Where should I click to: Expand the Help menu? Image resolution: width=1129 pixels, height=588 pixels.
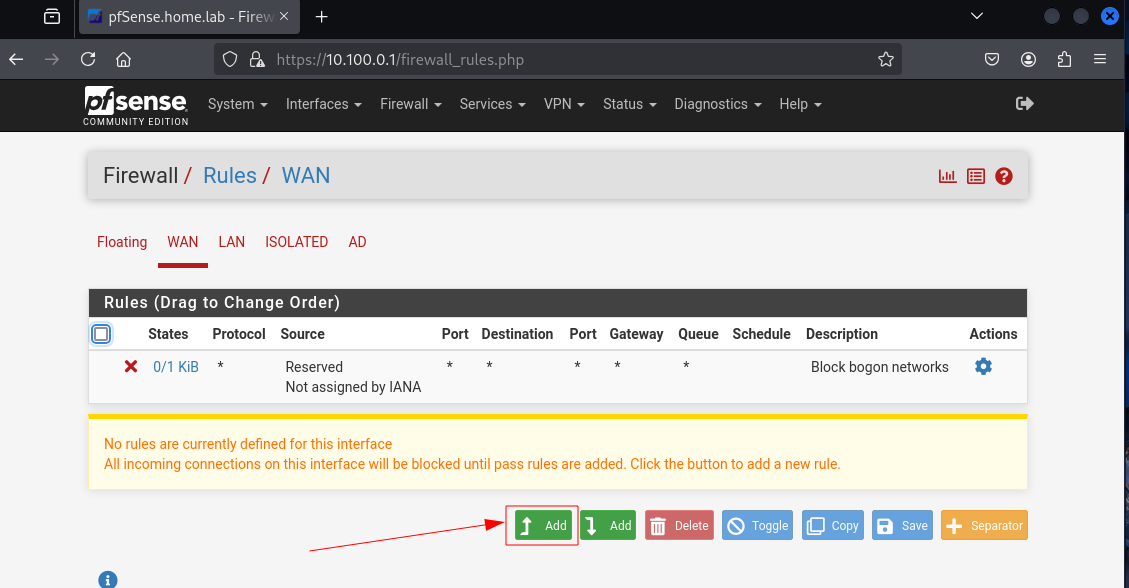click(800, 104)
